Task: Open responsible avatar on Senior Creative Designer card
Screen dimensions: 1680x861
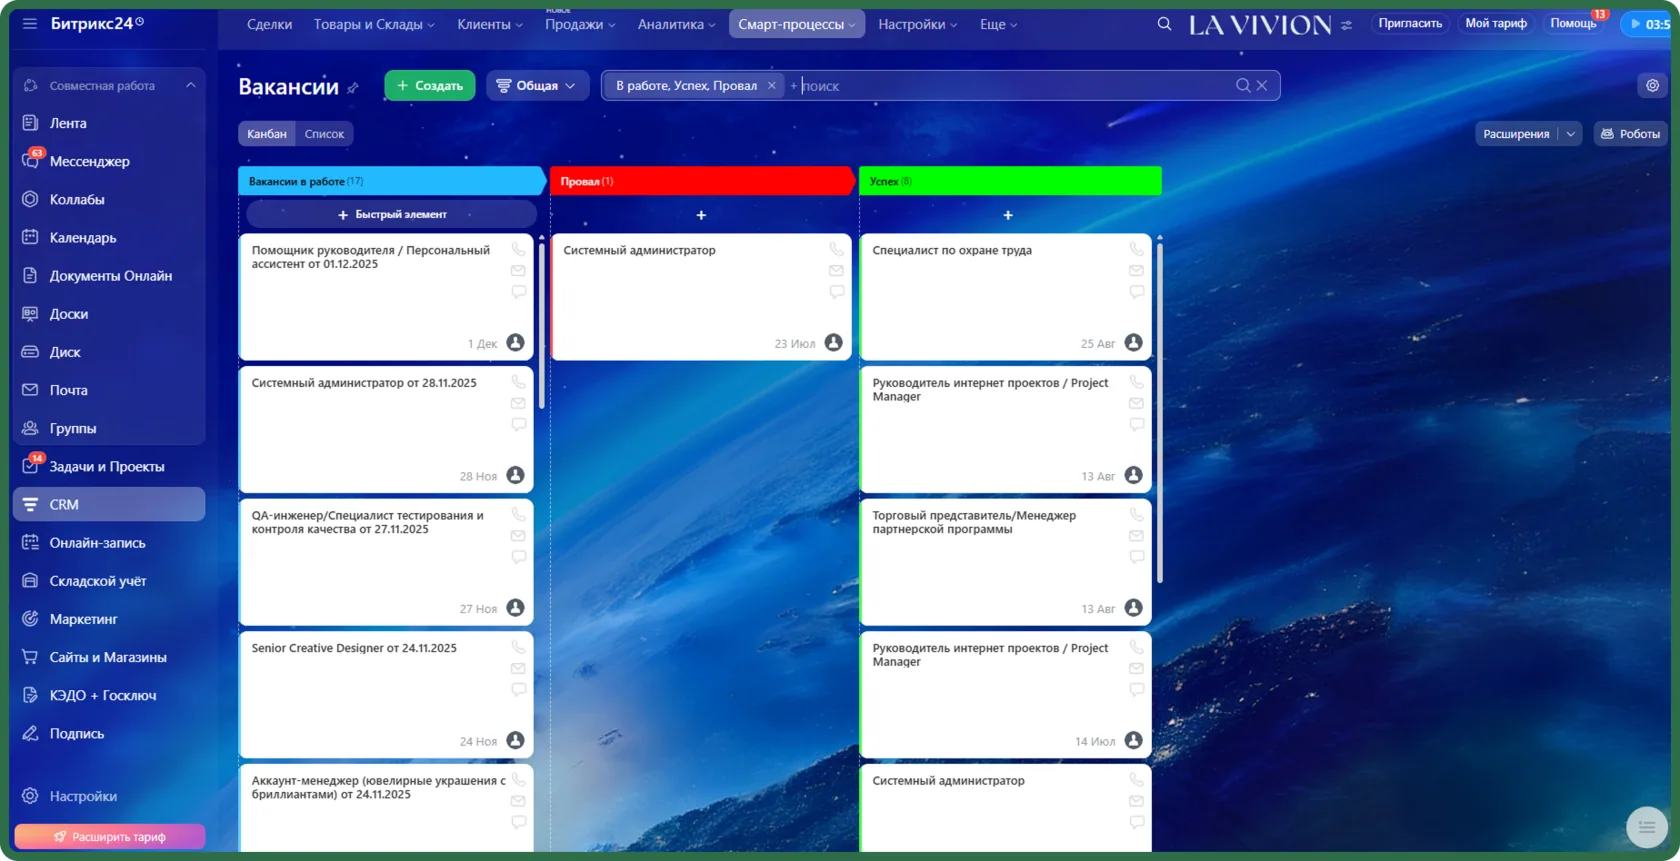Action: click(x=515, y=740)
